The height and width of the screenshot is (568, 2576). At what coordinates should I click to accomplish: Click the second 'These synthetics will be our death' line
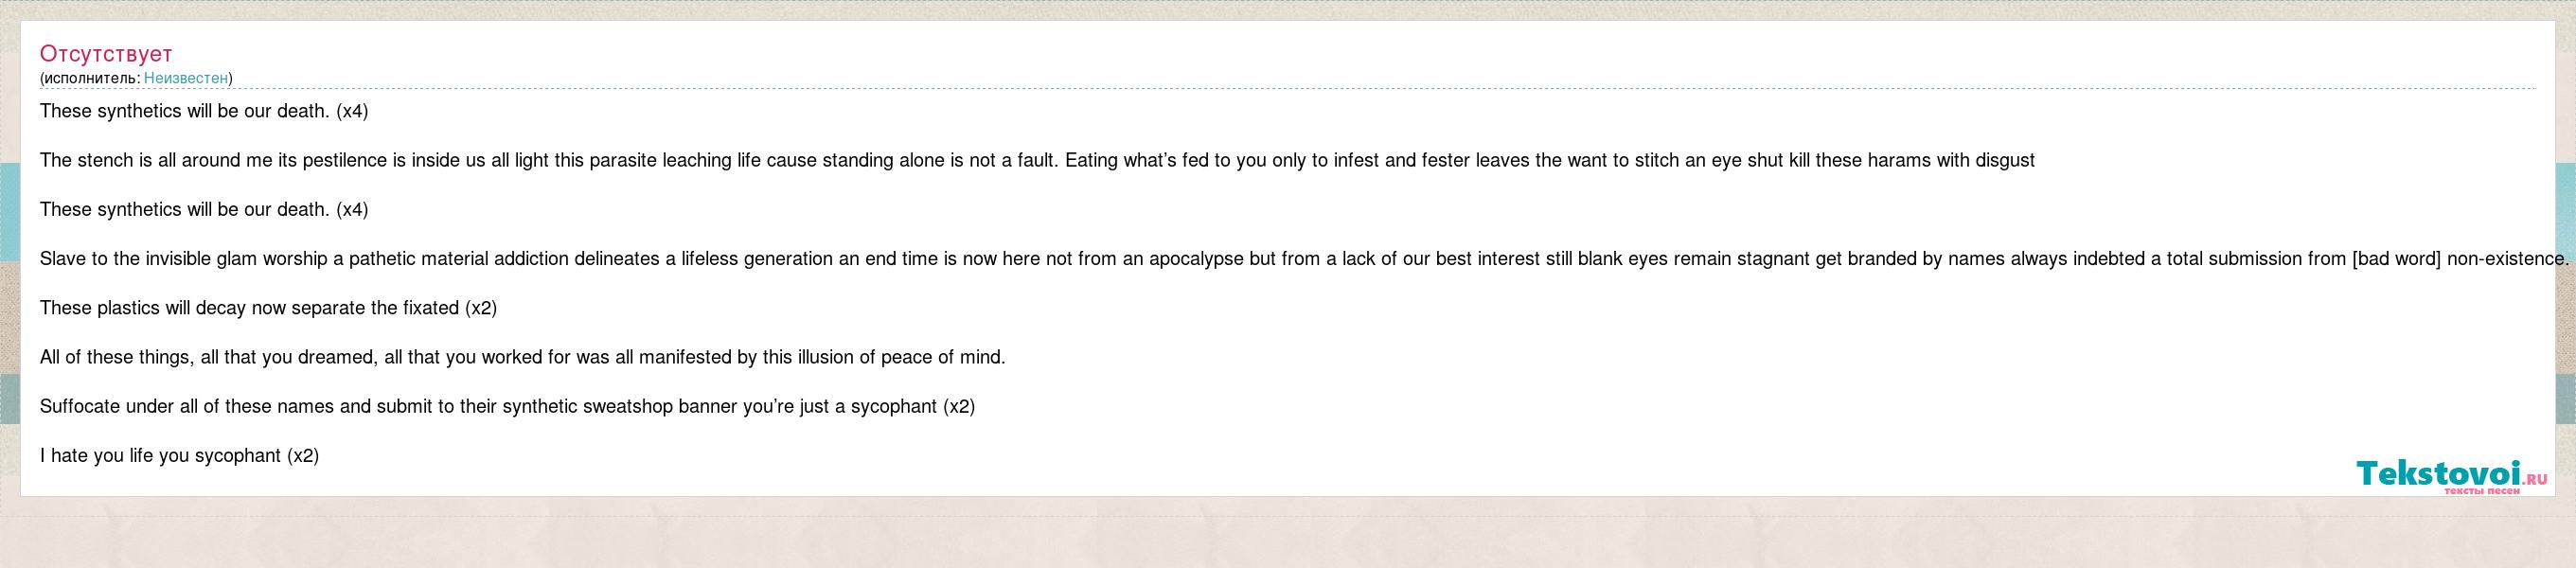[x=204, y=209]
